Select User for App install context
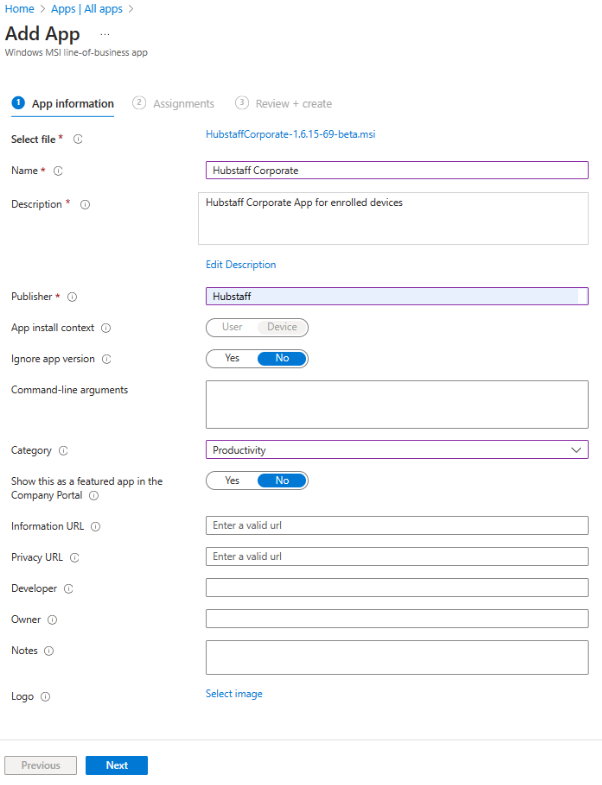Image resolution: width=602 pixels, height=785 pixels. pyautogui.click(x=232, y=327)
